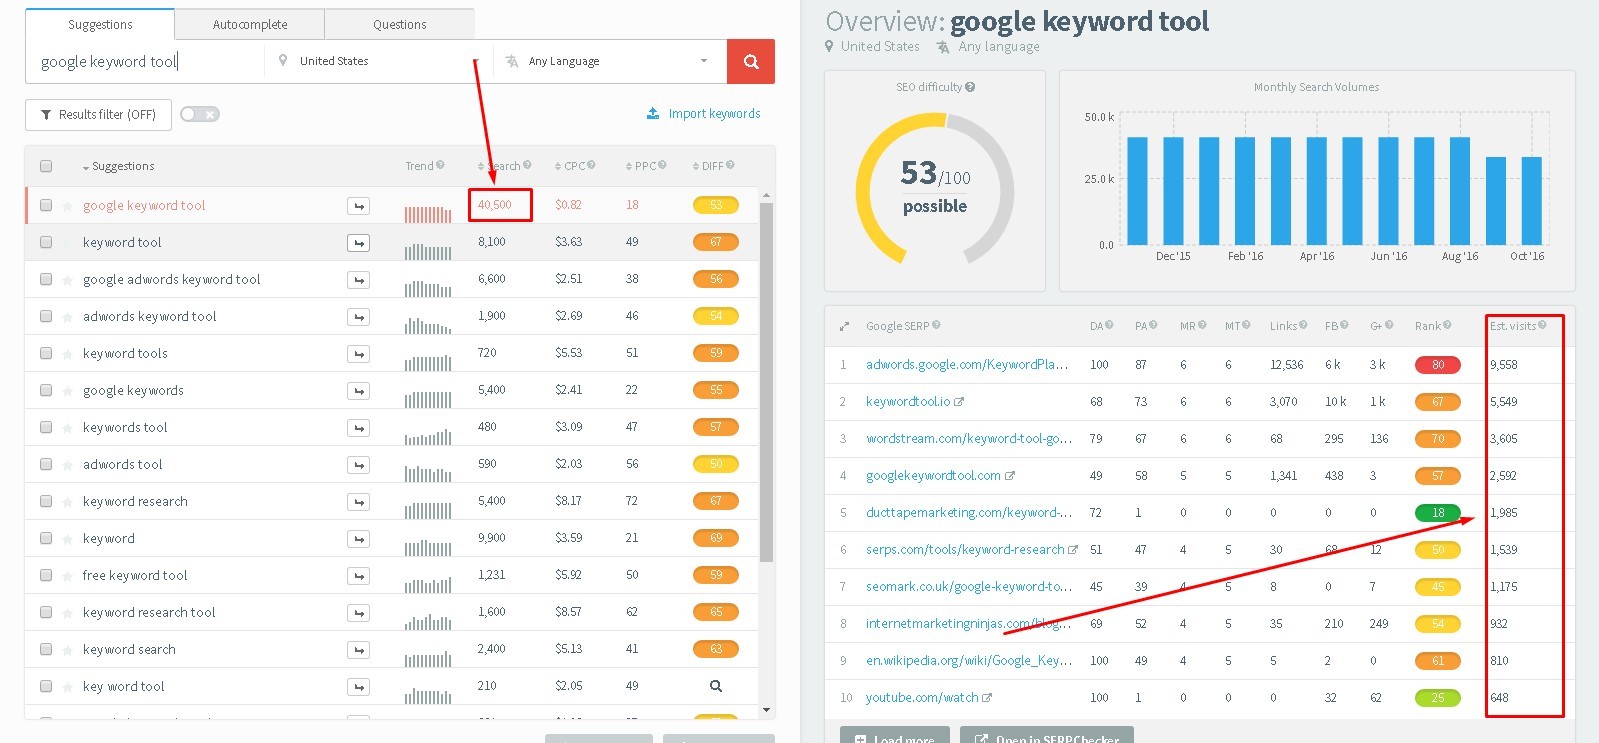Click rank badge 18 for ducttapemarketing.com
The height and width of the screenshot is (743, 1599).
click(x=1437, y=513)
